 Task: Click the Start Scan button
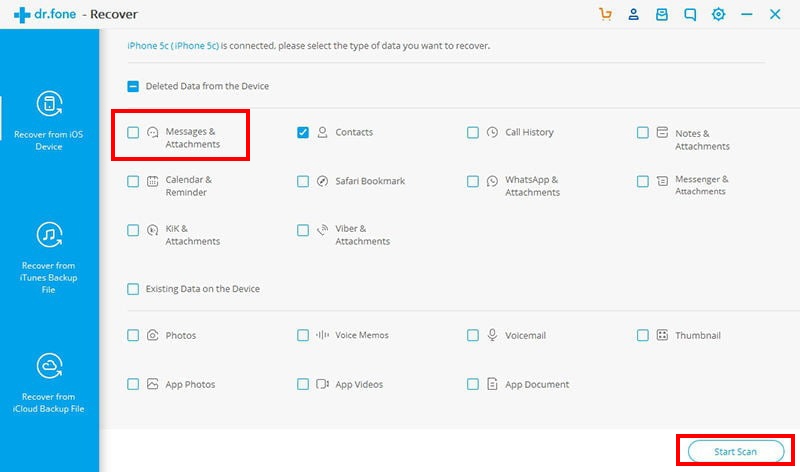tap(735, 451)
